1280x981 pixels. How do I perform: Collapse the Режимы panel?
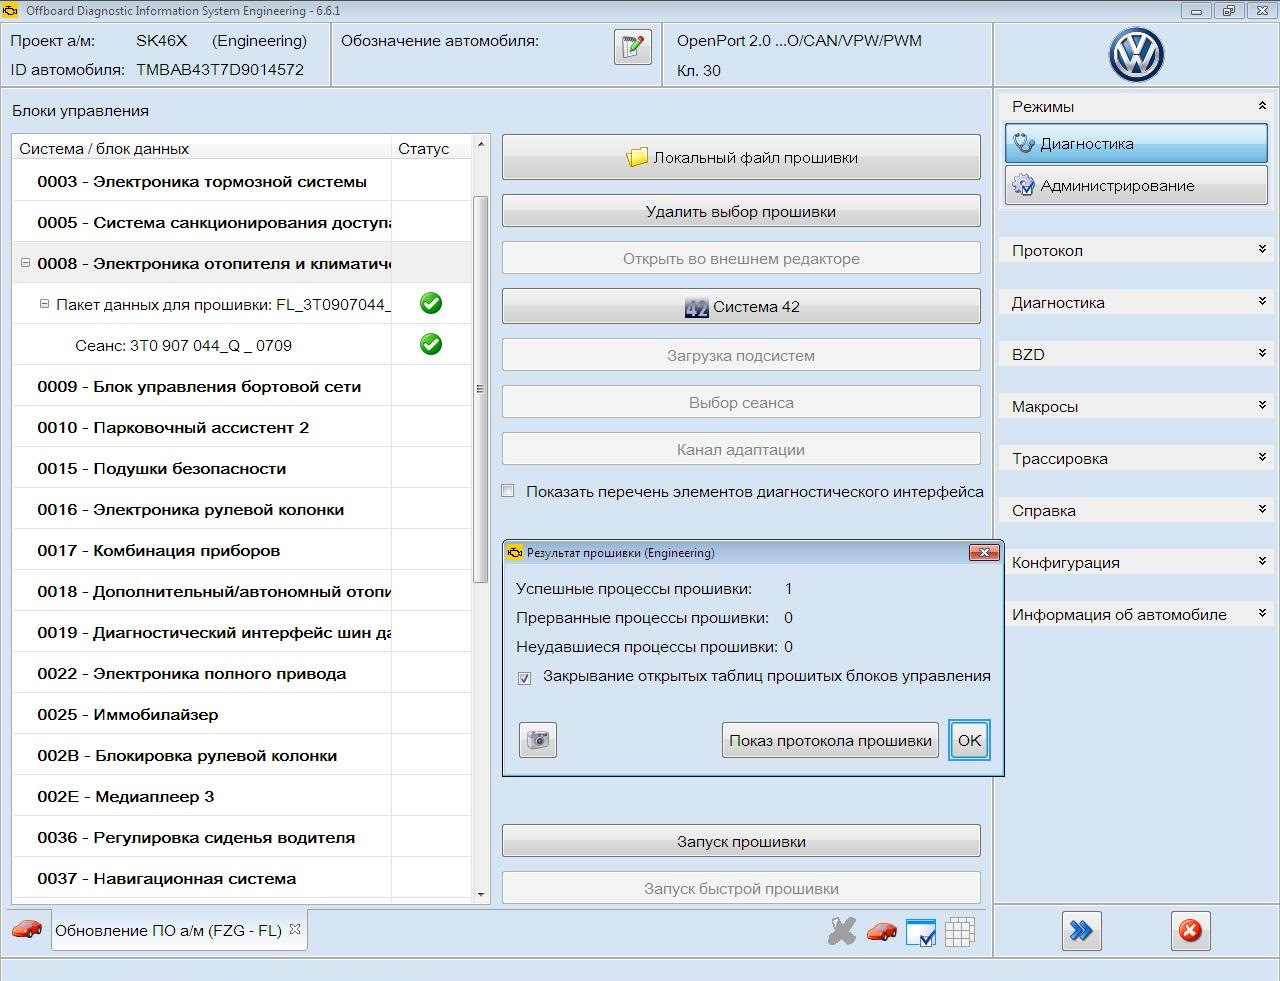1262,106
